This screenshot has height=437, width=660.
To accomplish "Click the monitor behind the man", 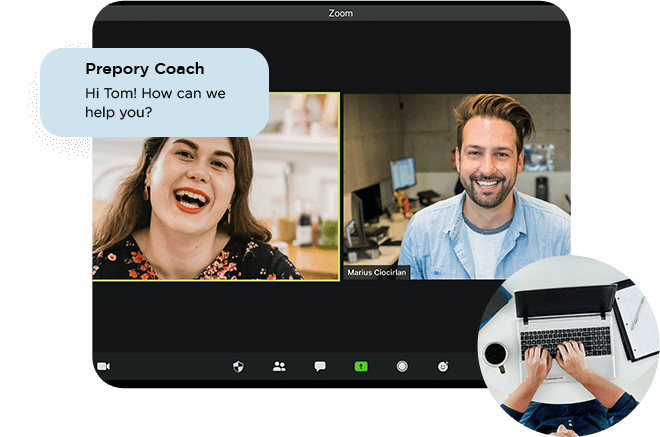I will (x=403, y=174).
